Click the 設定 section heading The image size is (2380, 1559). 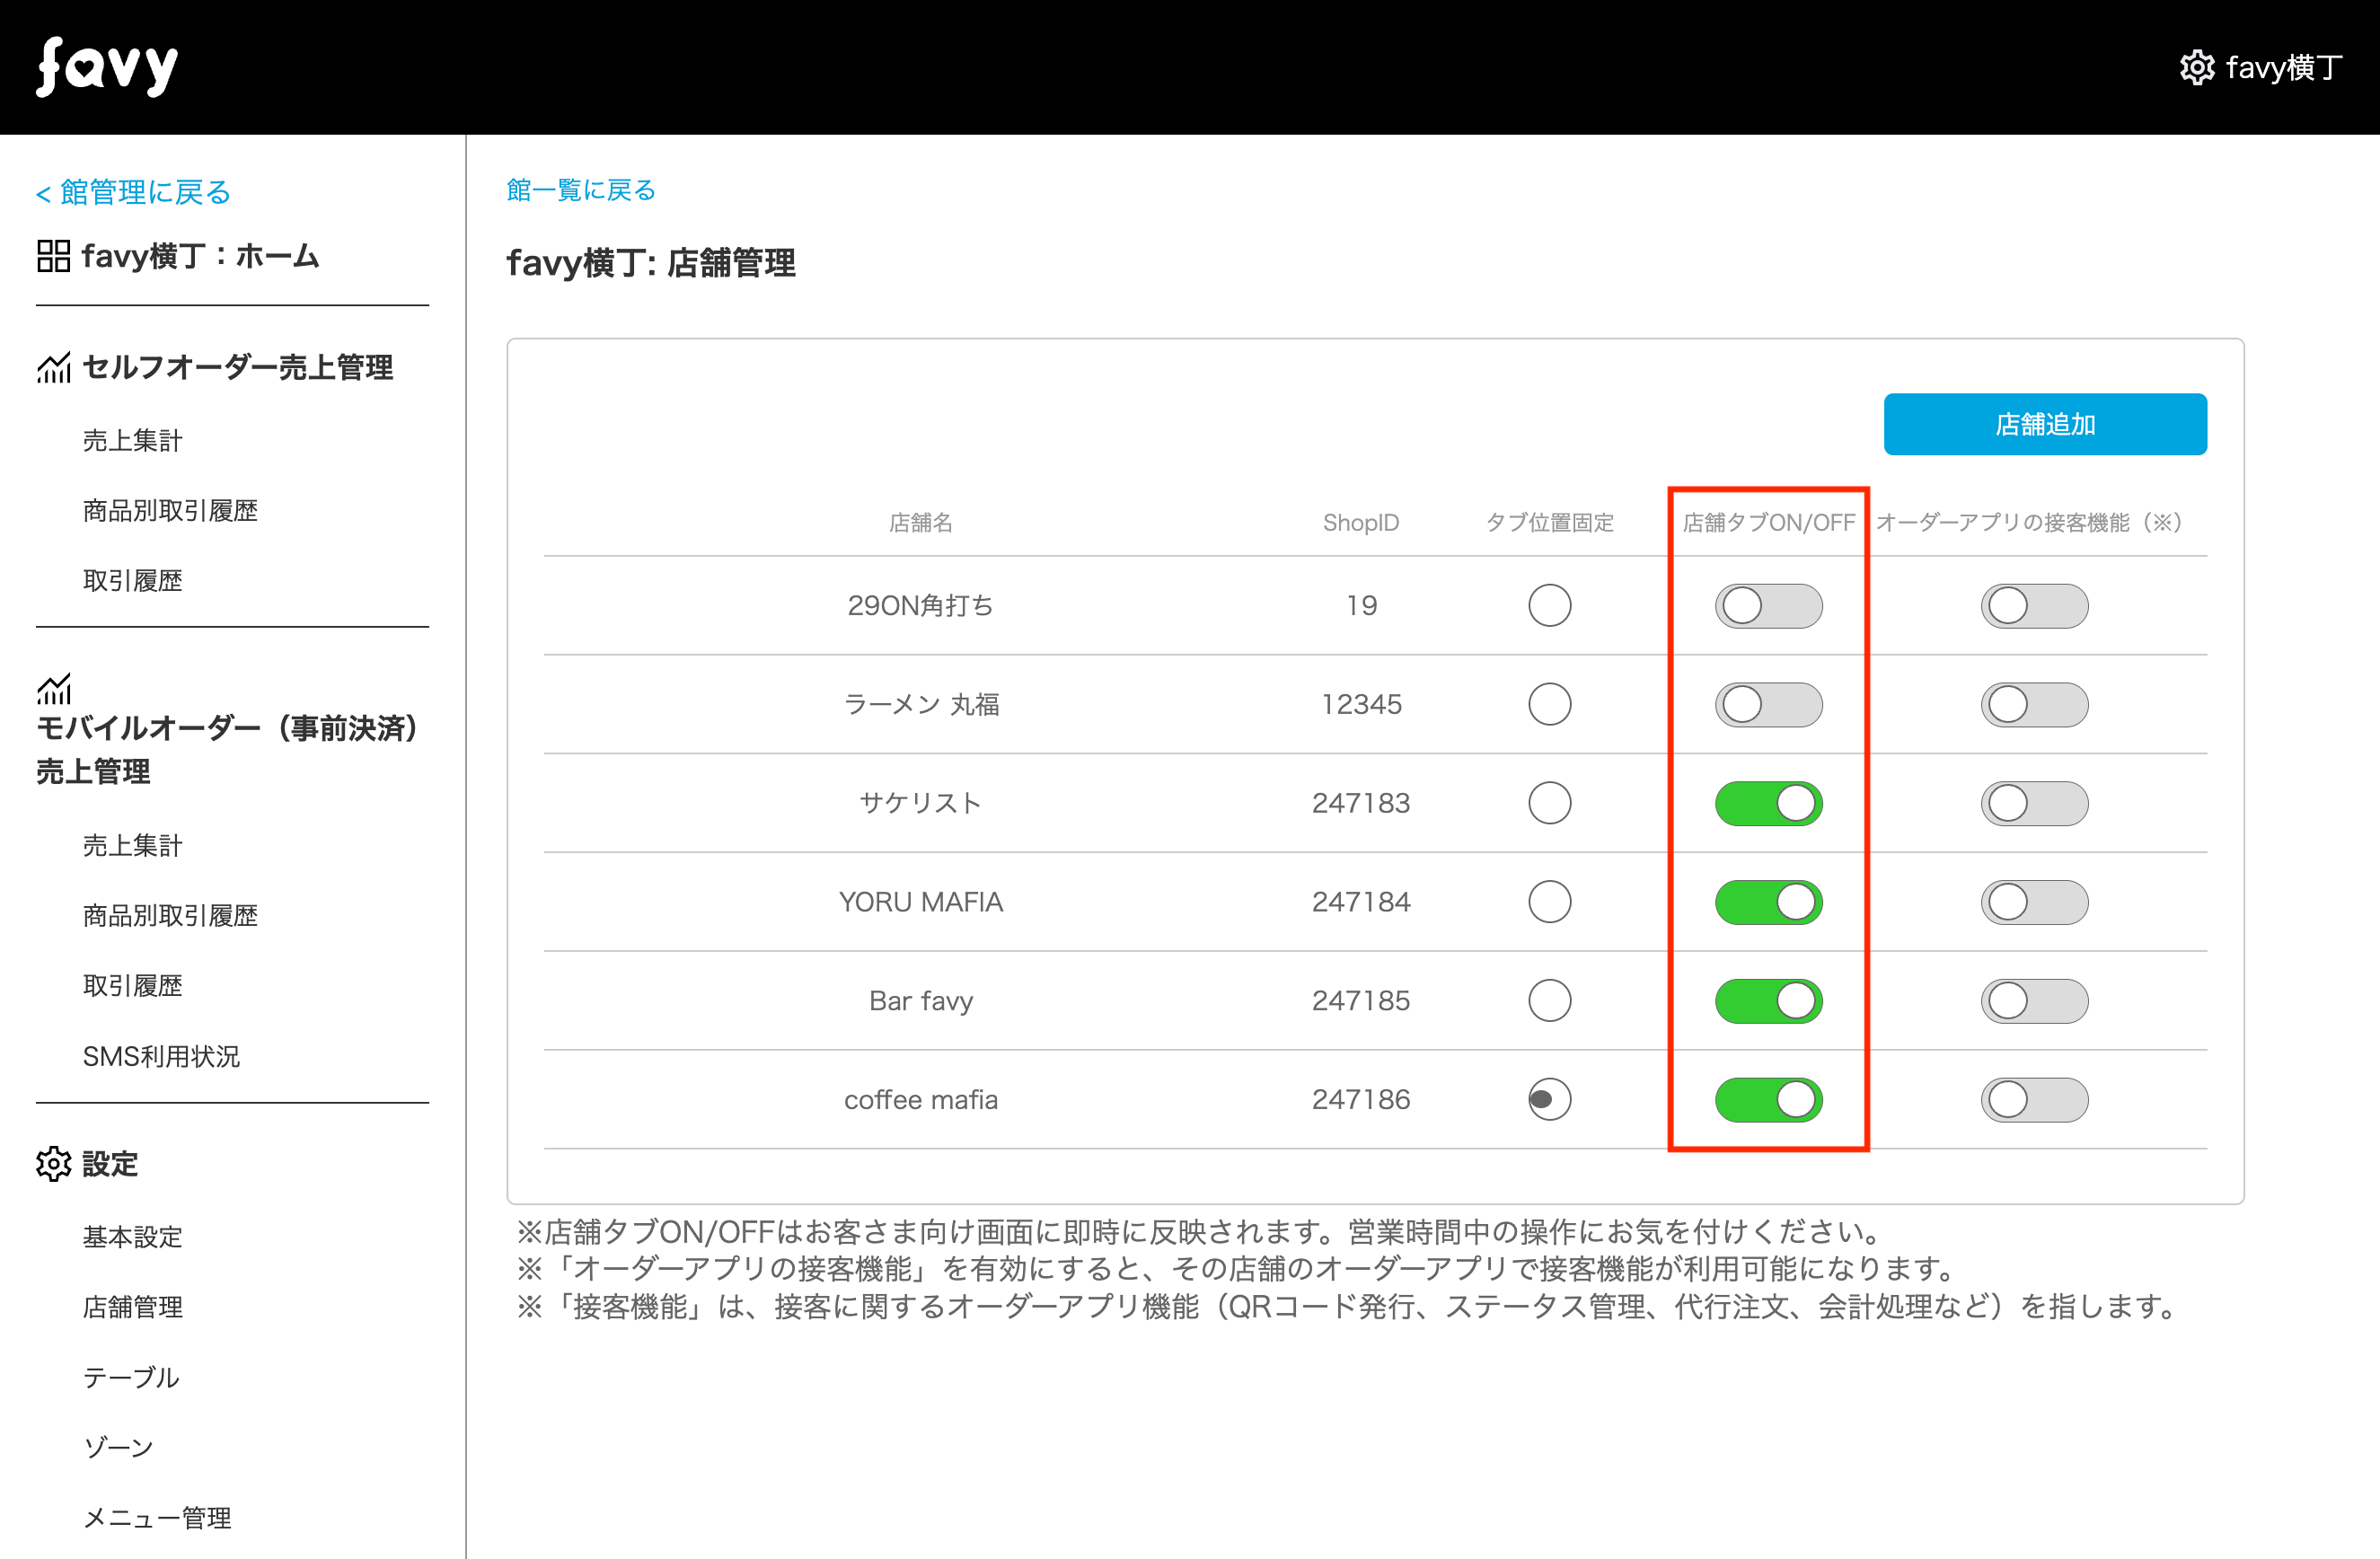click(x=110, y=1164)
